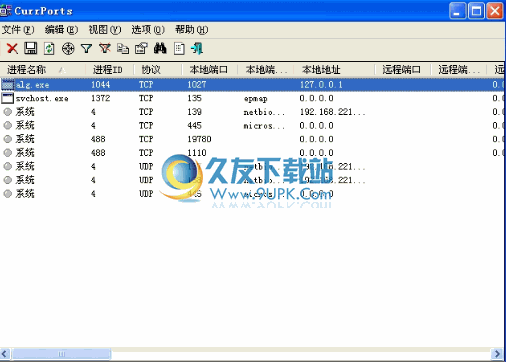Sort by 进程名称 column header
The width and height of the screenshot is (506, 362).
point(43,70)
